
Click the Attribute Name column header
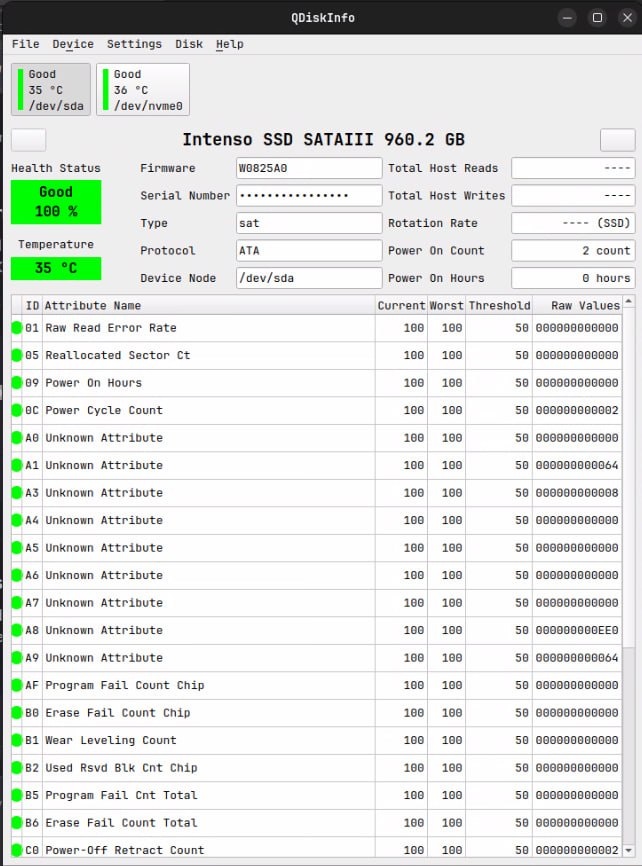pyautogui.click(x=209, y=305)
